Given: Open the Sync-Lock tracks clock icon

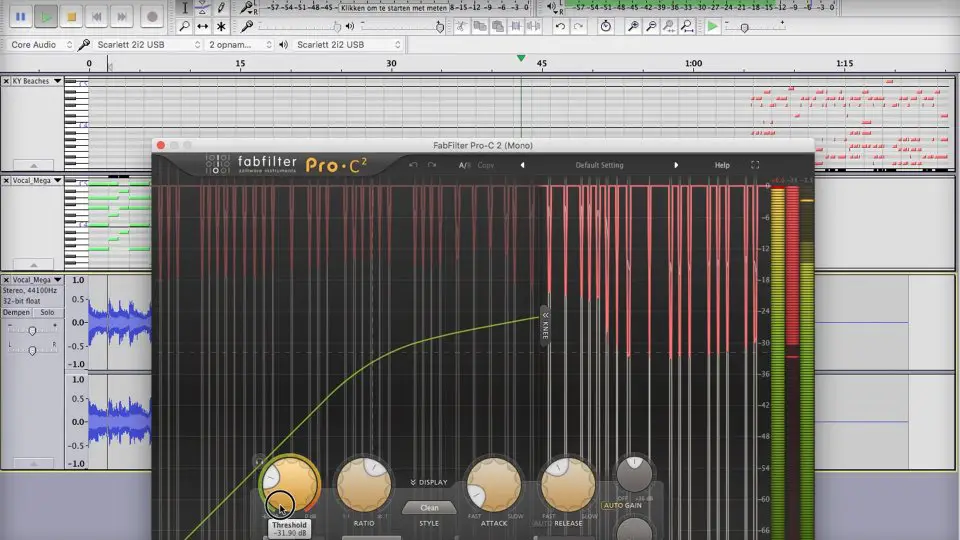Looking at the screenshot, I should click(x=606, y=26).
